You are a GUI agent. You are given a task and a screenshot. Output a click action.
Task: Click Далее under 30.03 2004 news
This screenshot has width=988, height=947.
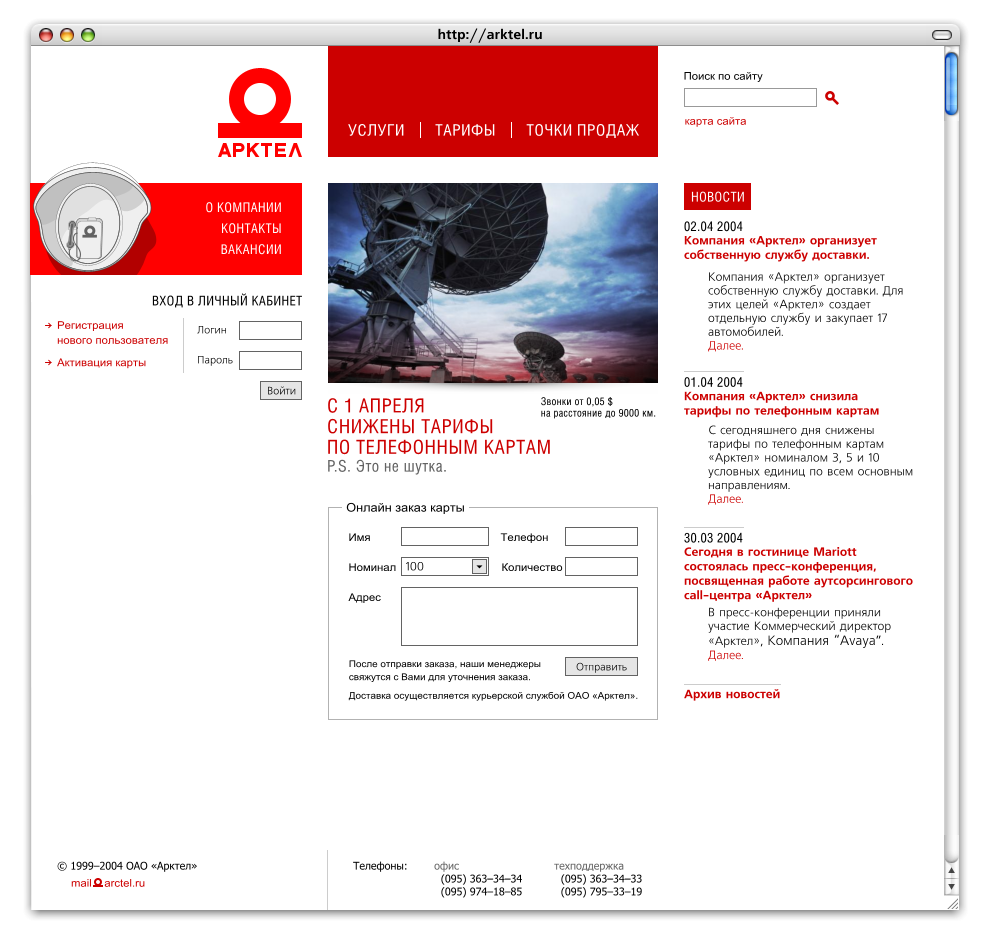(725, 655)
